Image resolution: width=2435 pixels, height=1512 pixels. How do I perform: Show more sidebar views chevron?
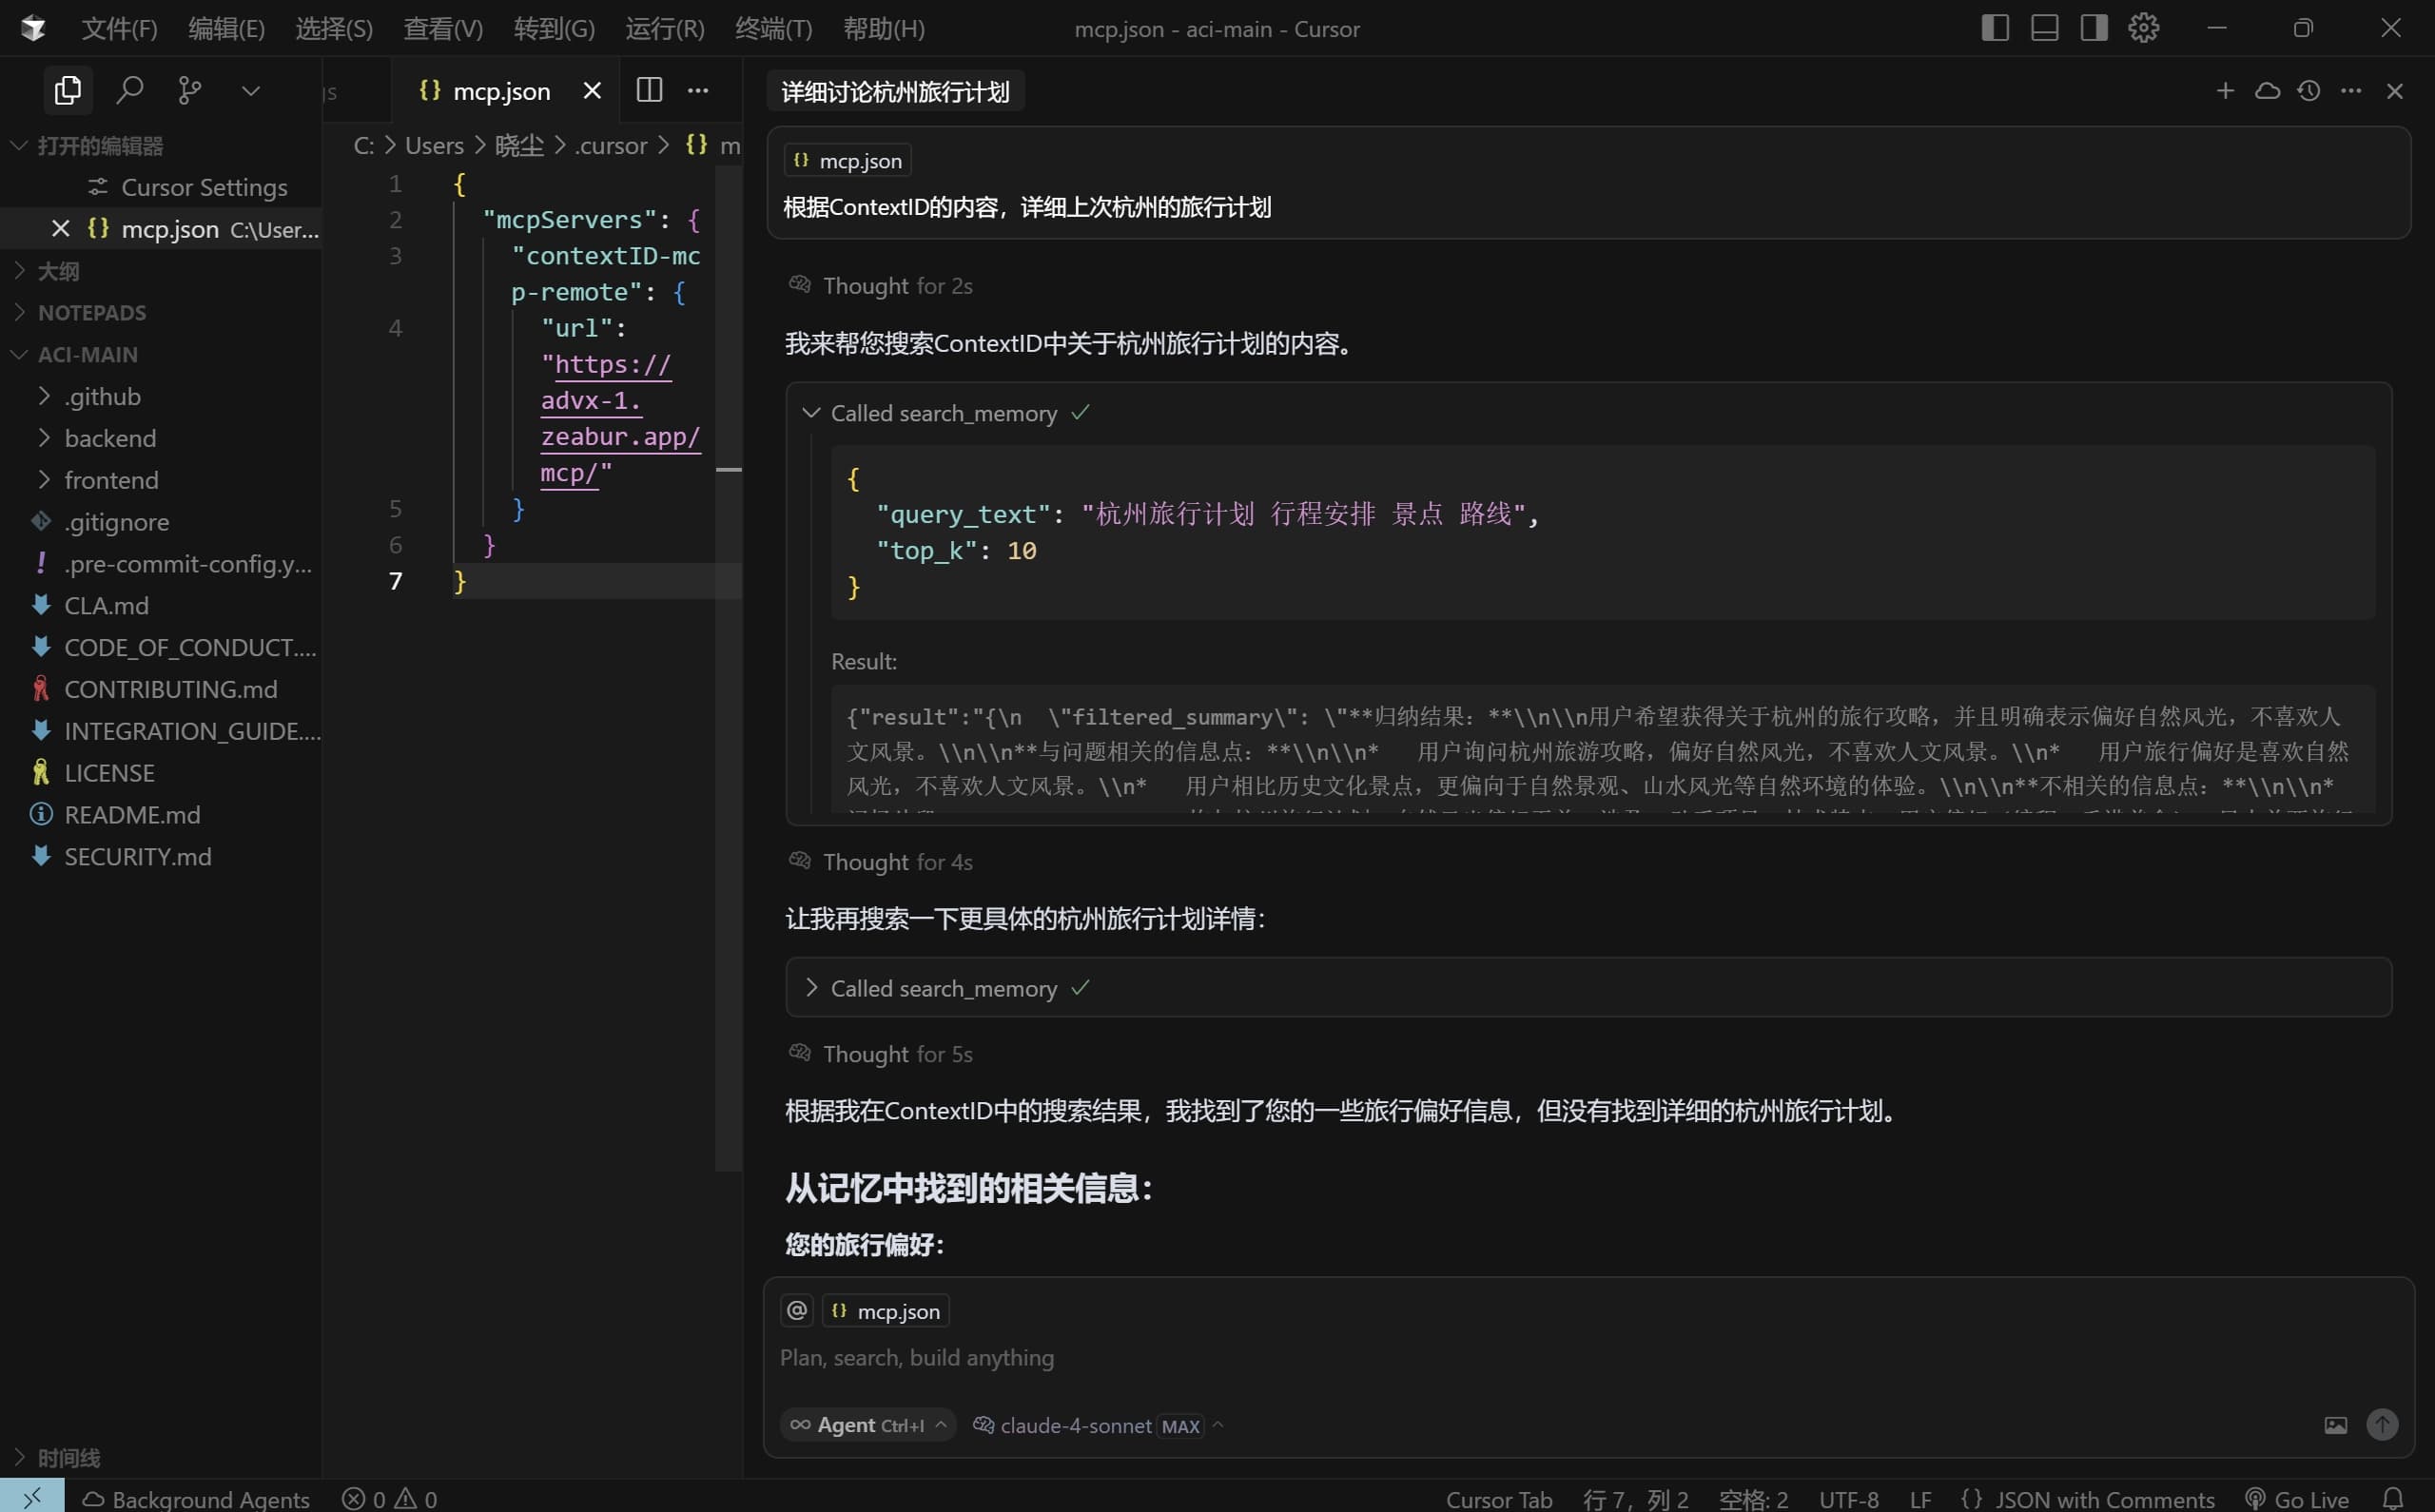pyautogui.click(x=251, y=91)
